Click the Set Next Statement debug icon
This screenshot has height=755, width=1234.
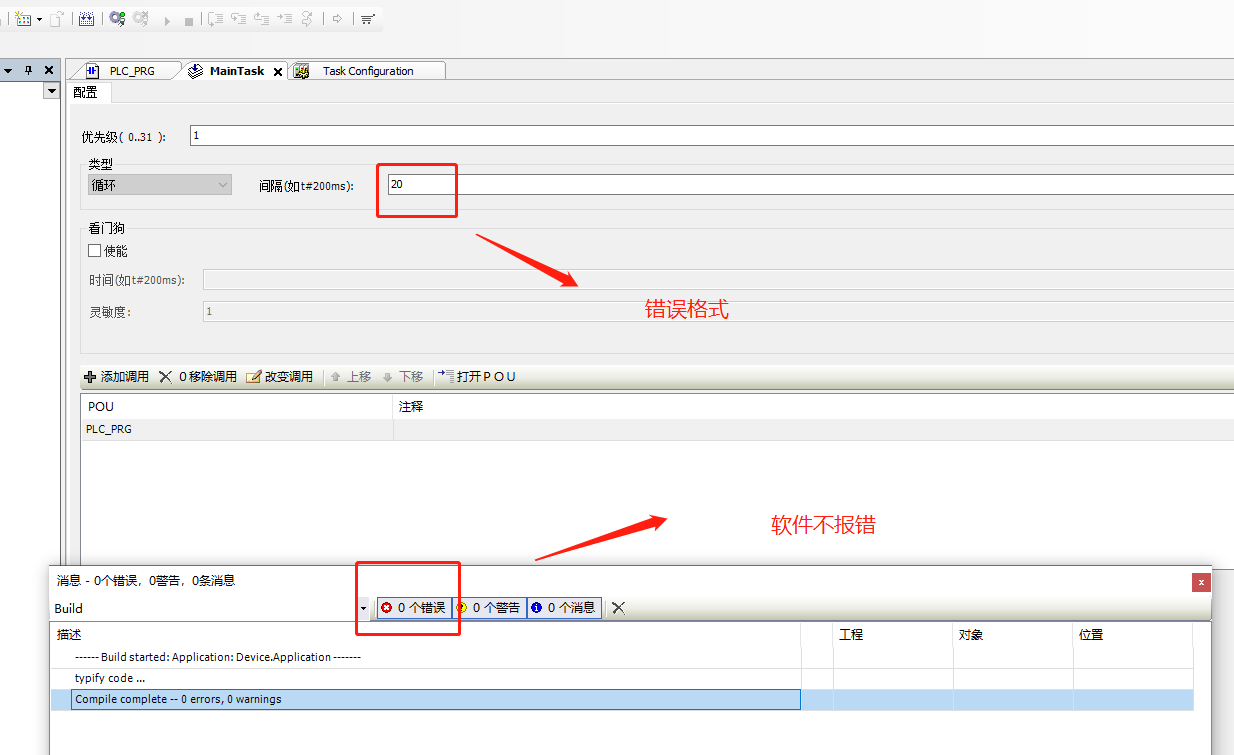pos(307,18)
